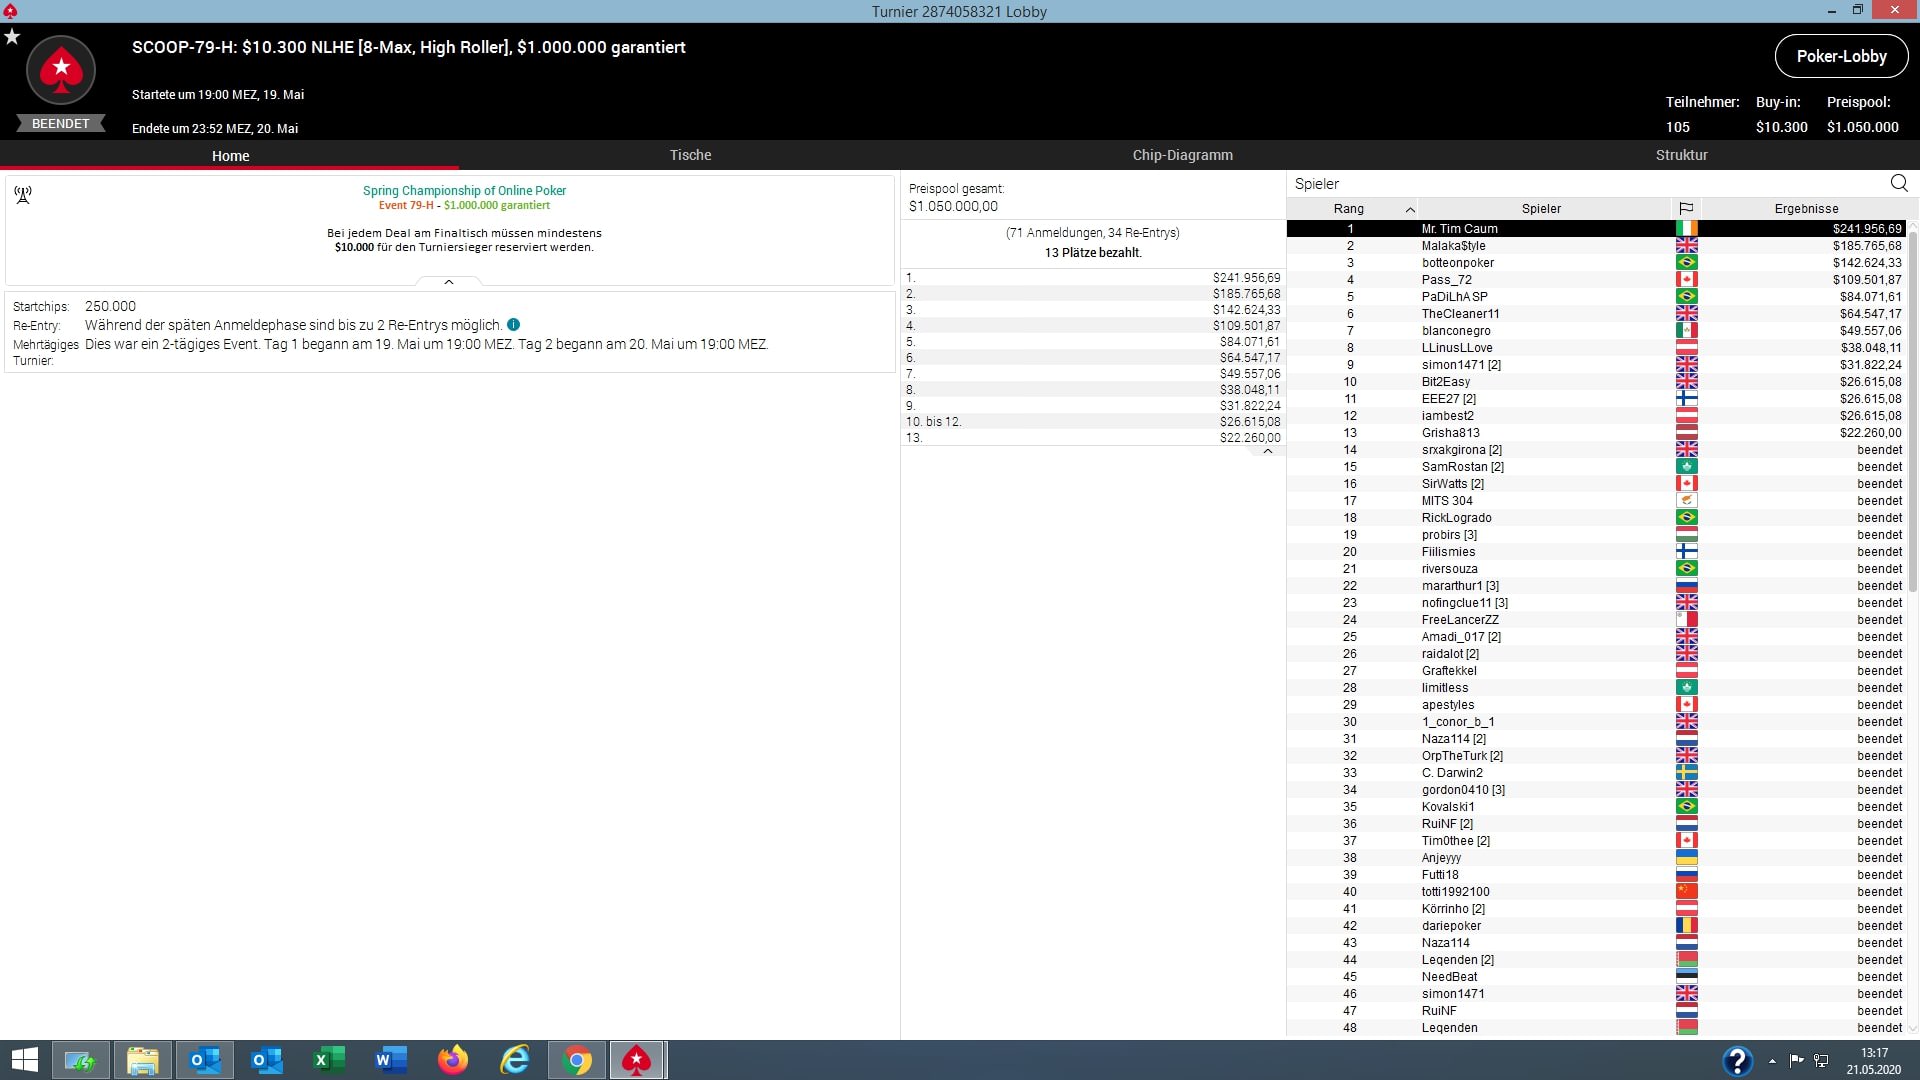Click the favorite star icon

click(x=12, y=37)
